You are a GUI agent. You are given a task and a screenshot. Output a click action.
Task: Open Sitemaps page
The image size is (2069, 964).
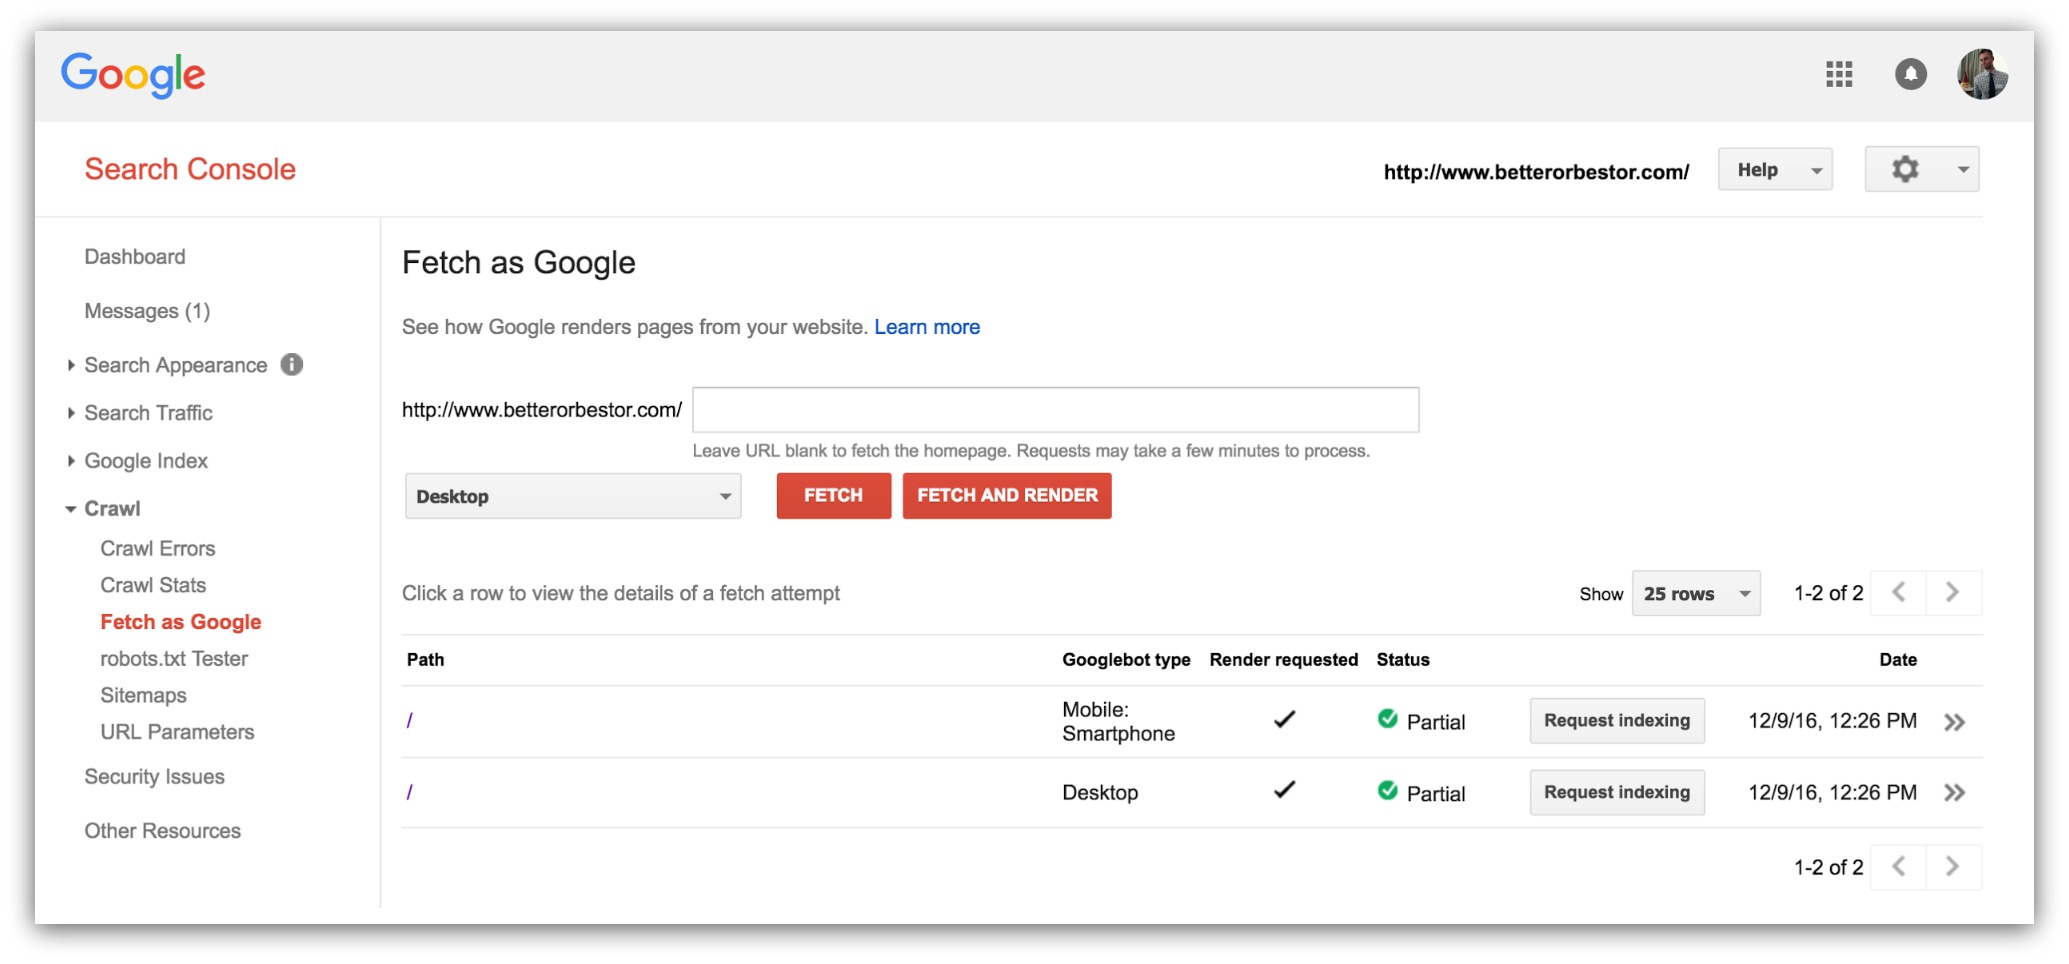coord(143,695)
